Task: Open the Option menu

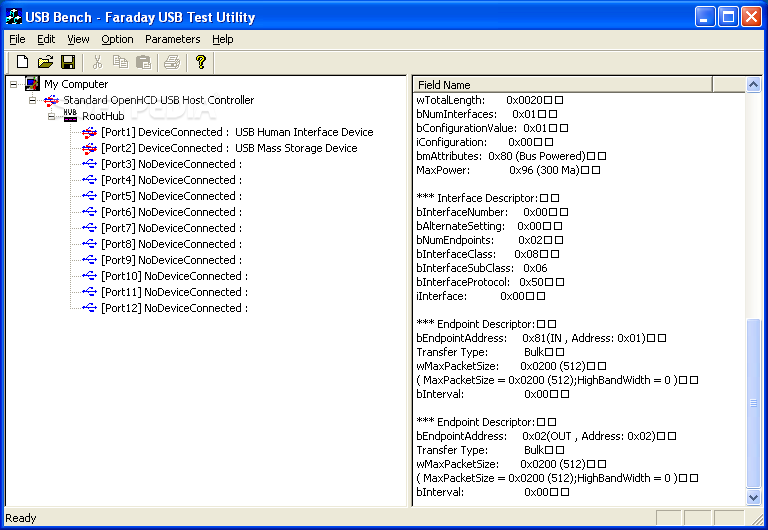Action: pos(117,39)
